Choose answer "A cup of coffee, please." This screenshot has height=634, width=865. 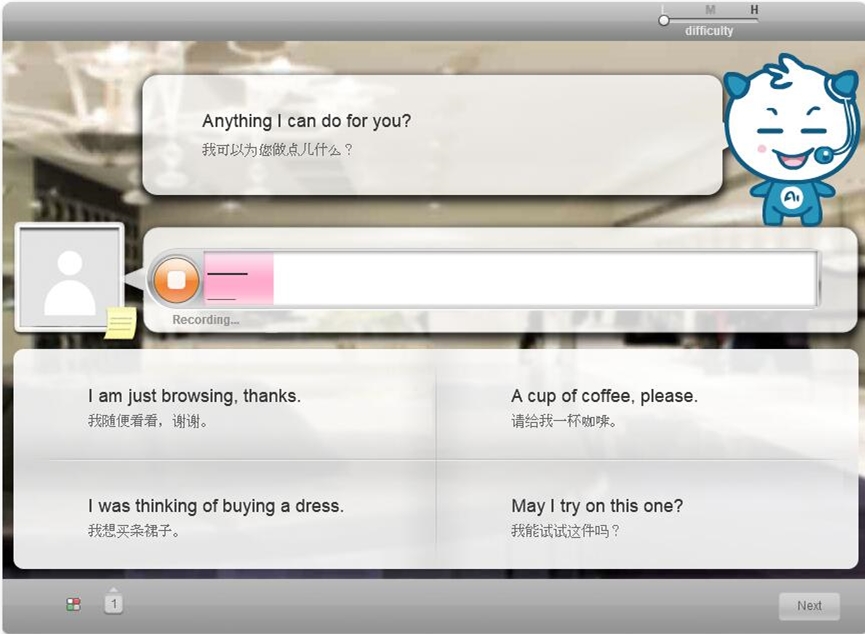pos(604,396)
